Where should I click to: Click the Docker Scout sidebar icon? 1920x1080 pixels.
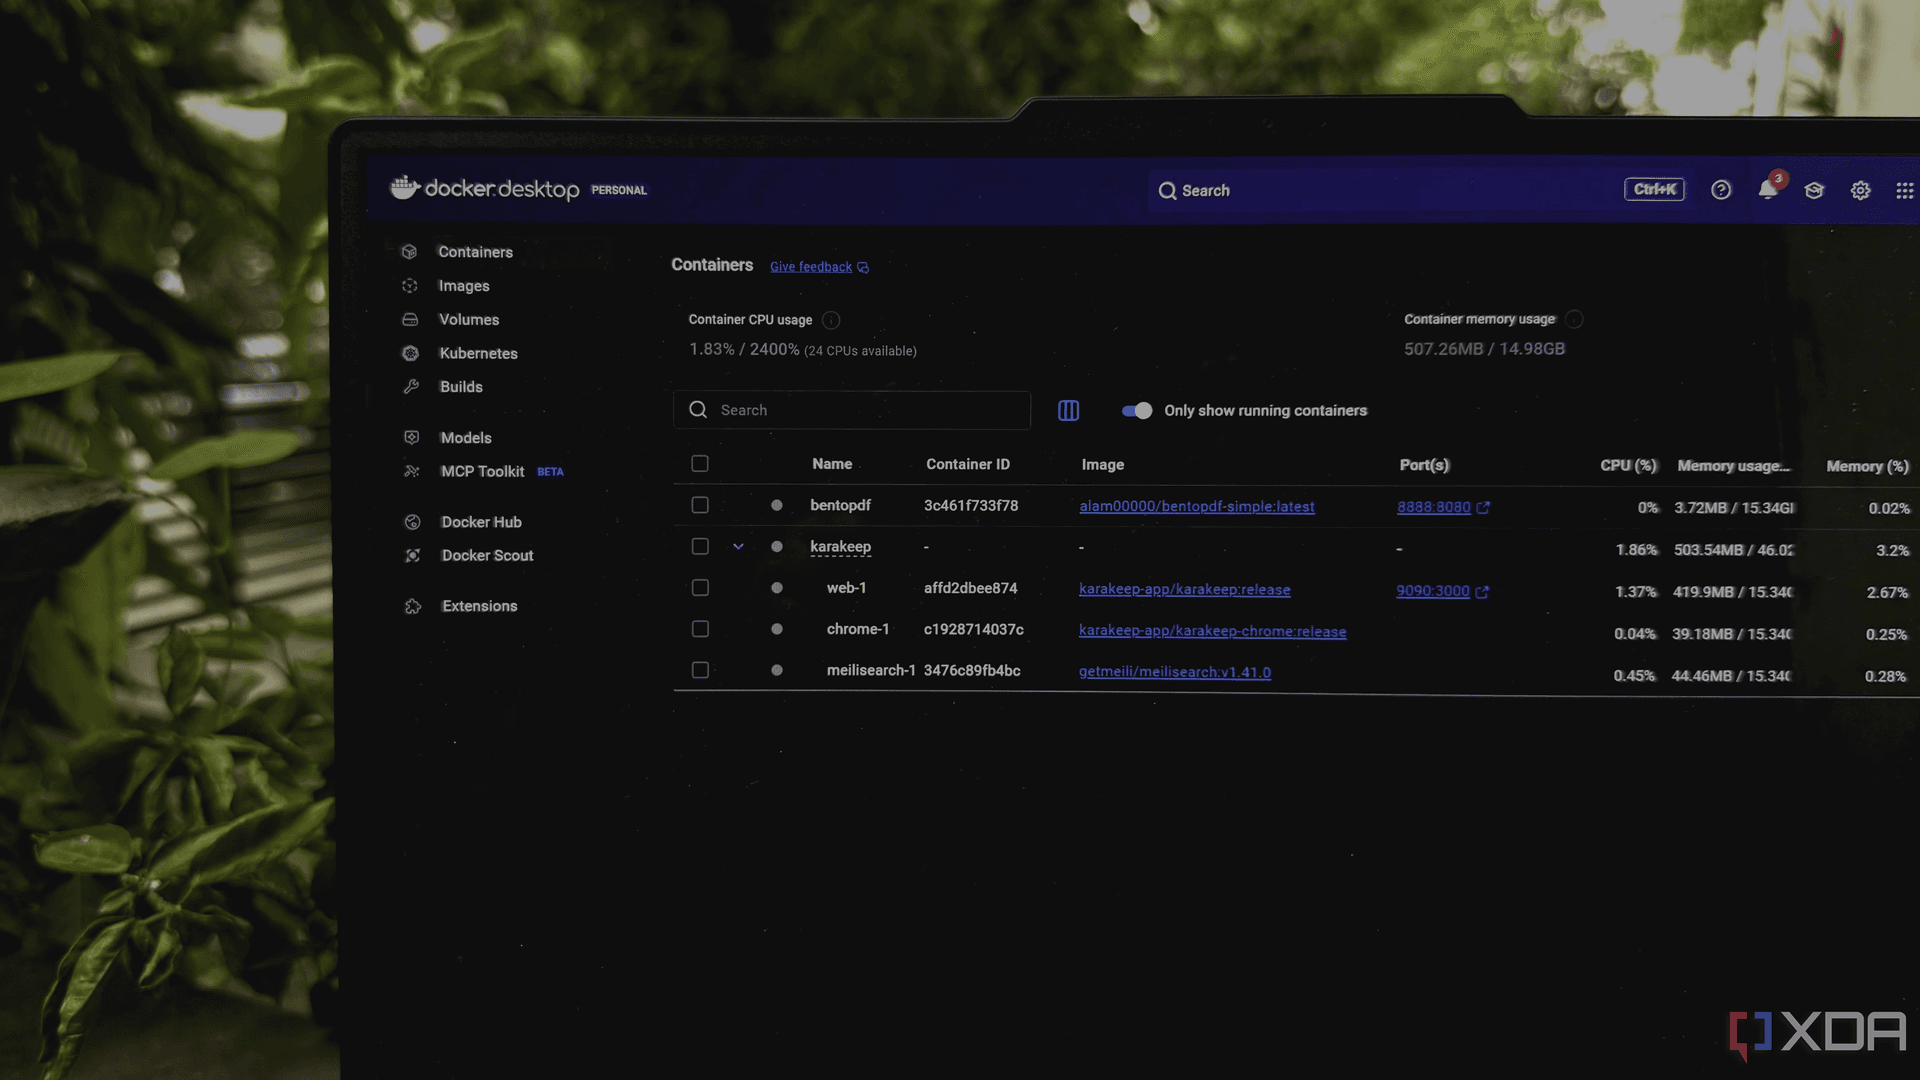(x=412, y=555)
